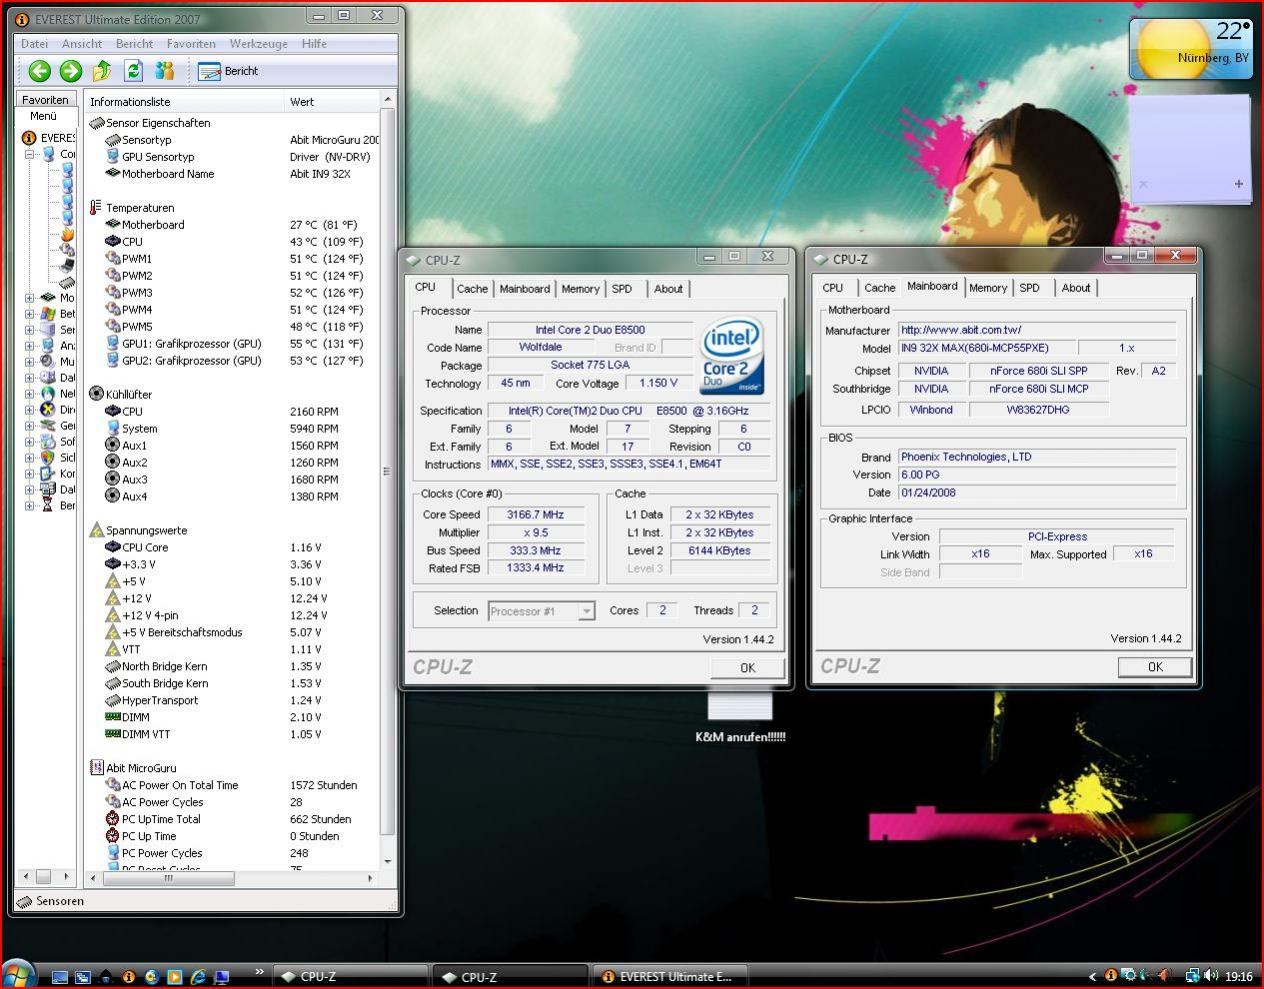Image resolution: width=1264 pixels, height=989 pixels.
Task: Click the Wert column header
Action: coord(333,102)
